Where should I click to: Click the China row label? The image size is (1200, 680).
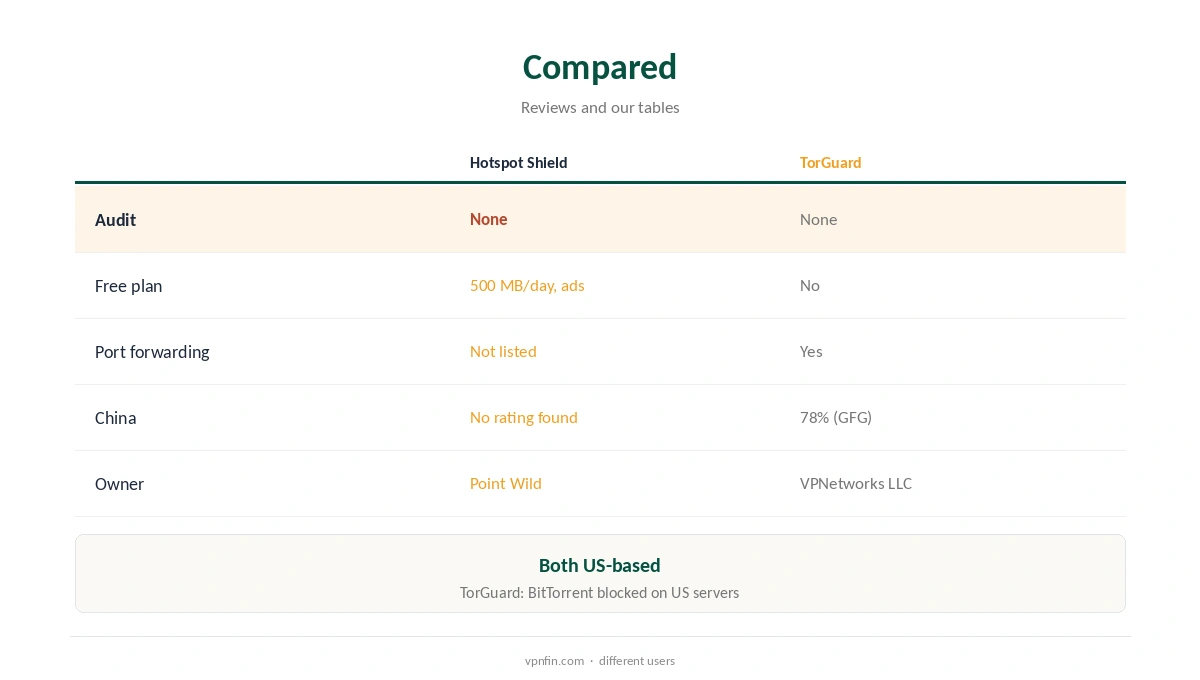[115, 418]
